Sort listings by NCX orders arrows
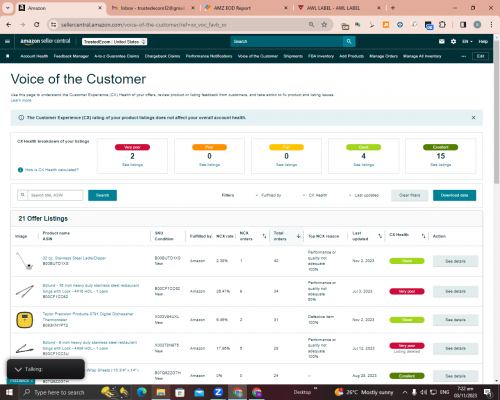Image resolution: width=500 pixels, height=400 pixels. (264, 236)
